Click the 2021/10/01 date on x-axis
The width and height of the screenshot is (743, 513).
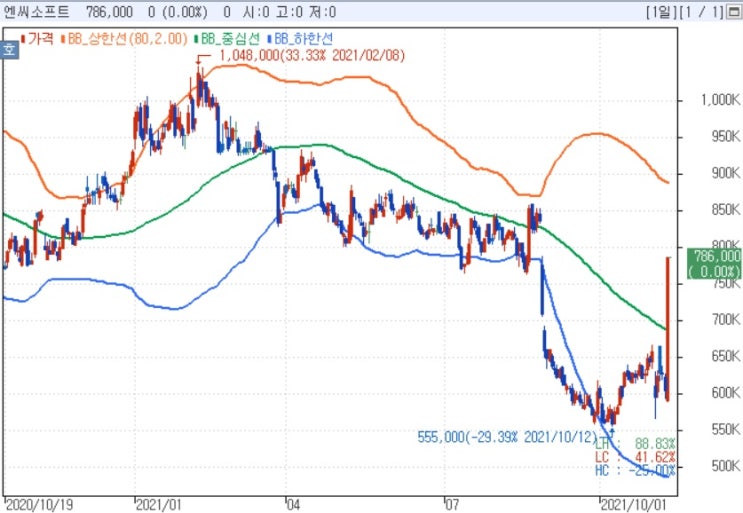click(634, 505)
